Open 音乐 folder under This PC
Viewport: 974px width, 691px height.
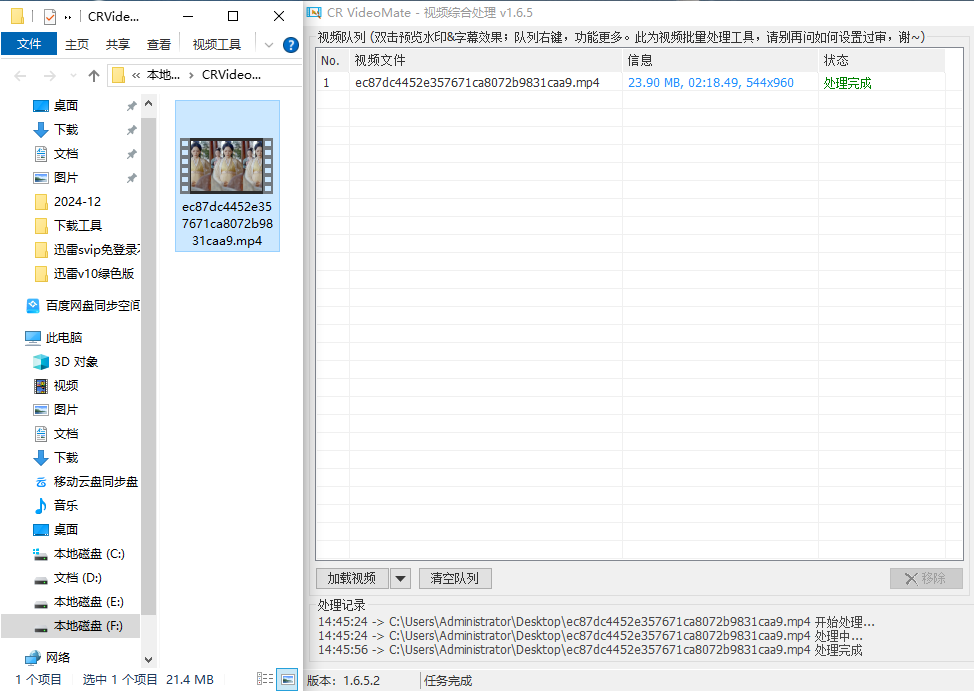click(x=66, y=506)
